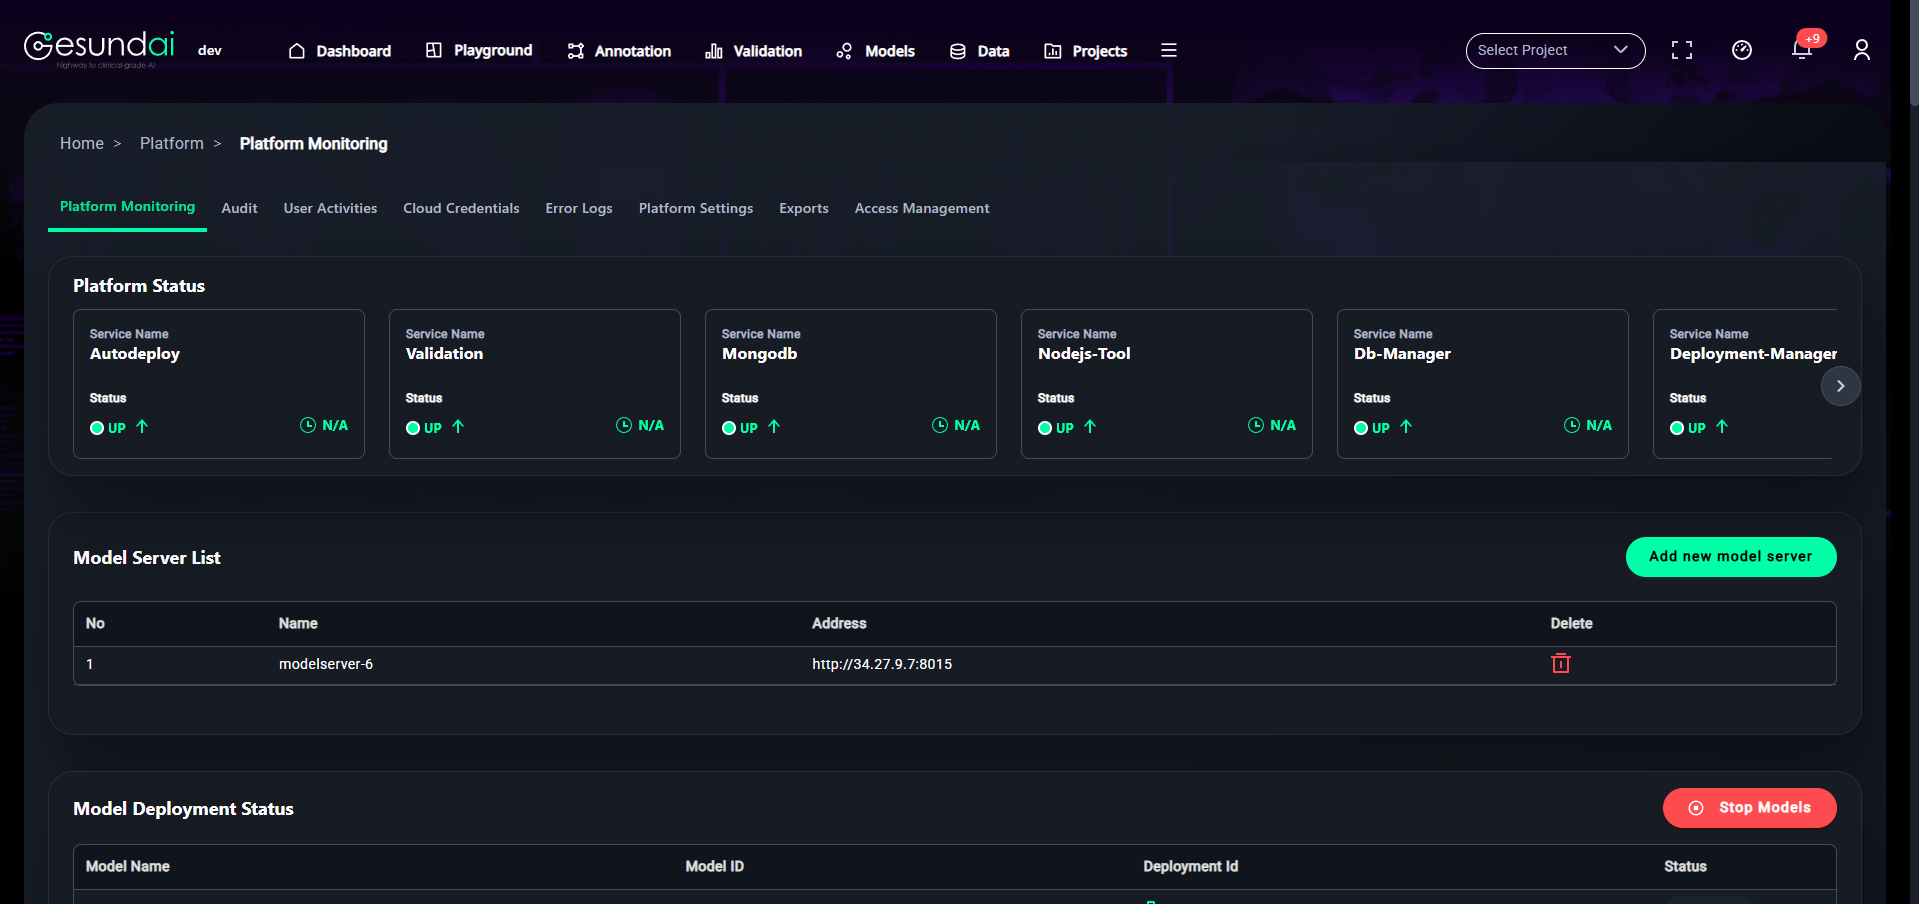Switch to the Access Management tab
1919x904 pixels.
[x=922, y=208]
